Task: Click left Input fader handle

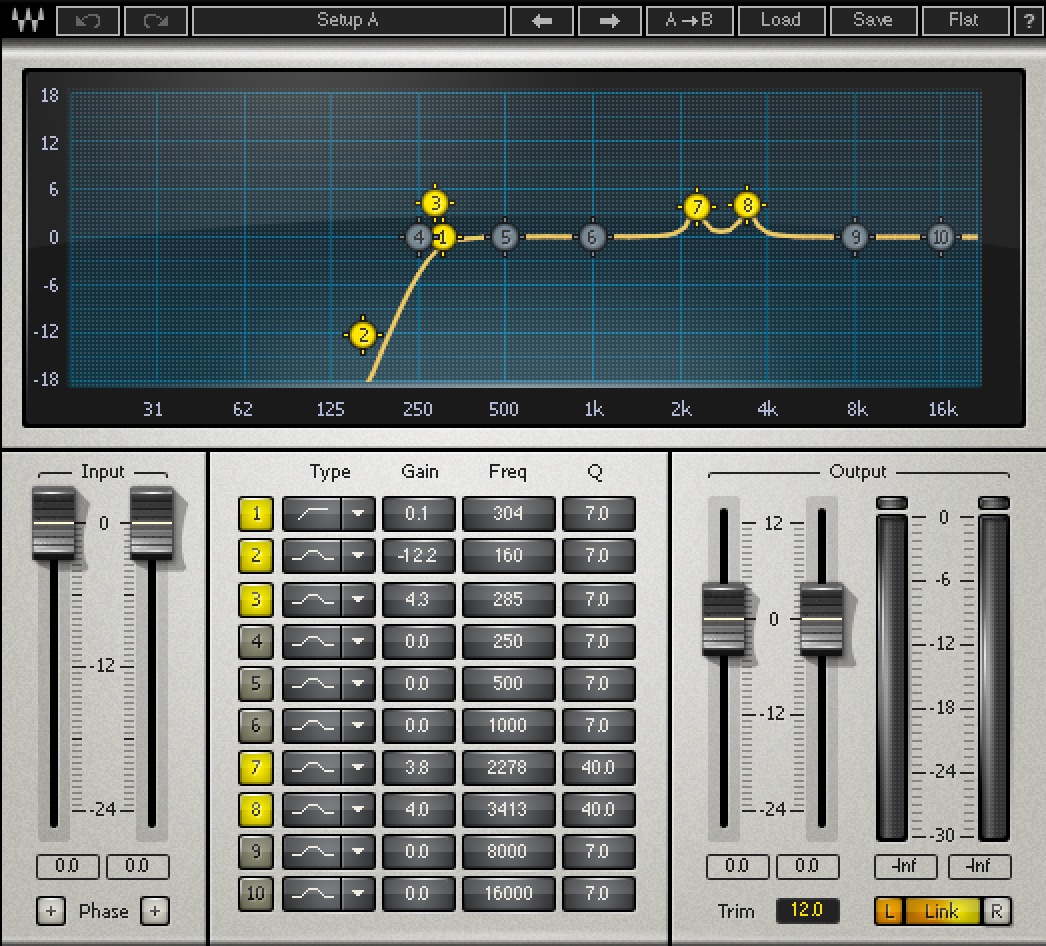Action: [54, 524]
